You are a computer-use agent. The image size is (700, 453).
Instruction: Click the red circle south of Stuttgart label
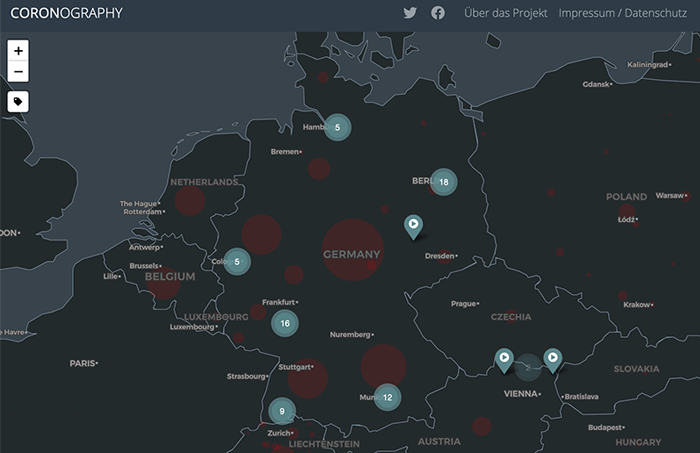tap(308, 378)
